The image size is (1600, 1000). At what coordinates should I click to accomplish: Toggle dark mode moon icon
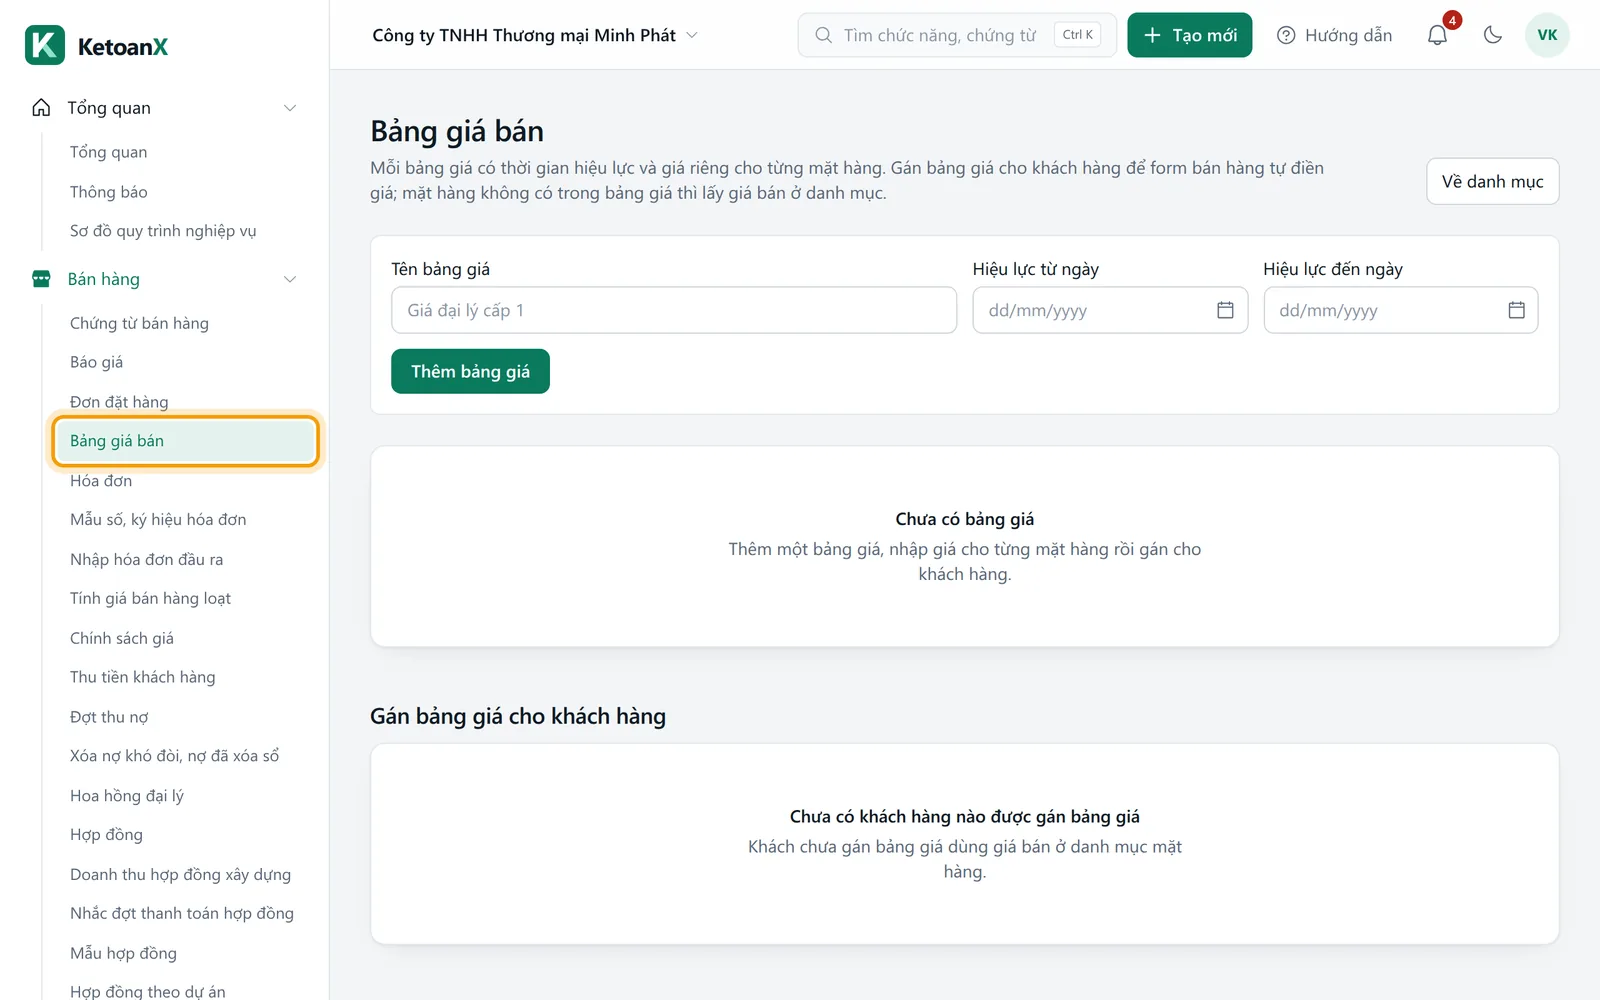pyautogui.click(x=1493, y=35)
